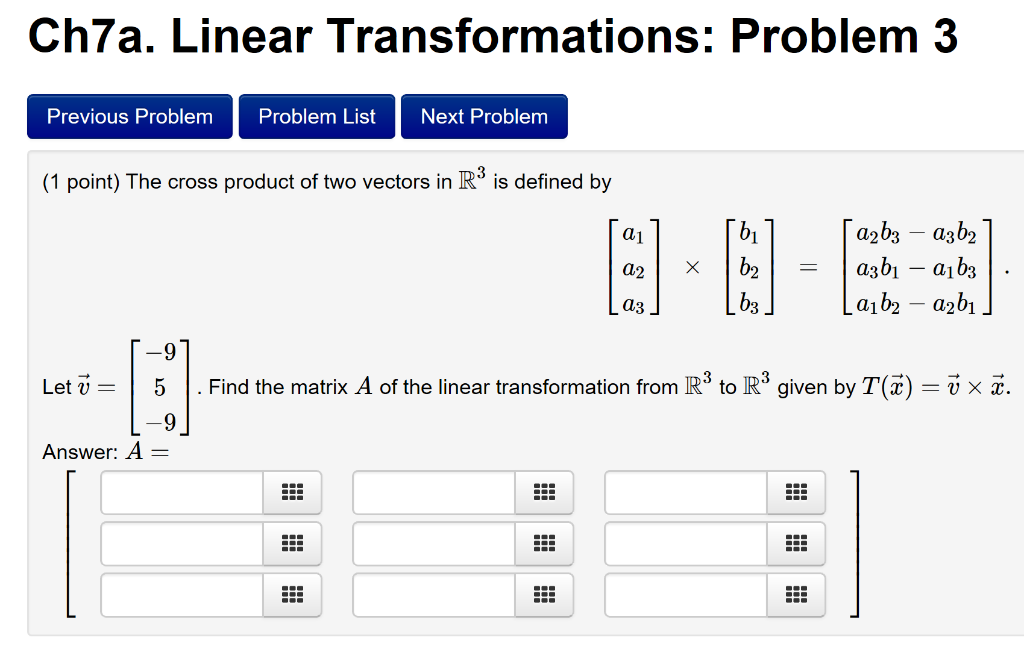The height and width of the screenshot is (652, 1024).
Task: Open the equation editor for top-left matrix entry
Action: click(294, 492)
